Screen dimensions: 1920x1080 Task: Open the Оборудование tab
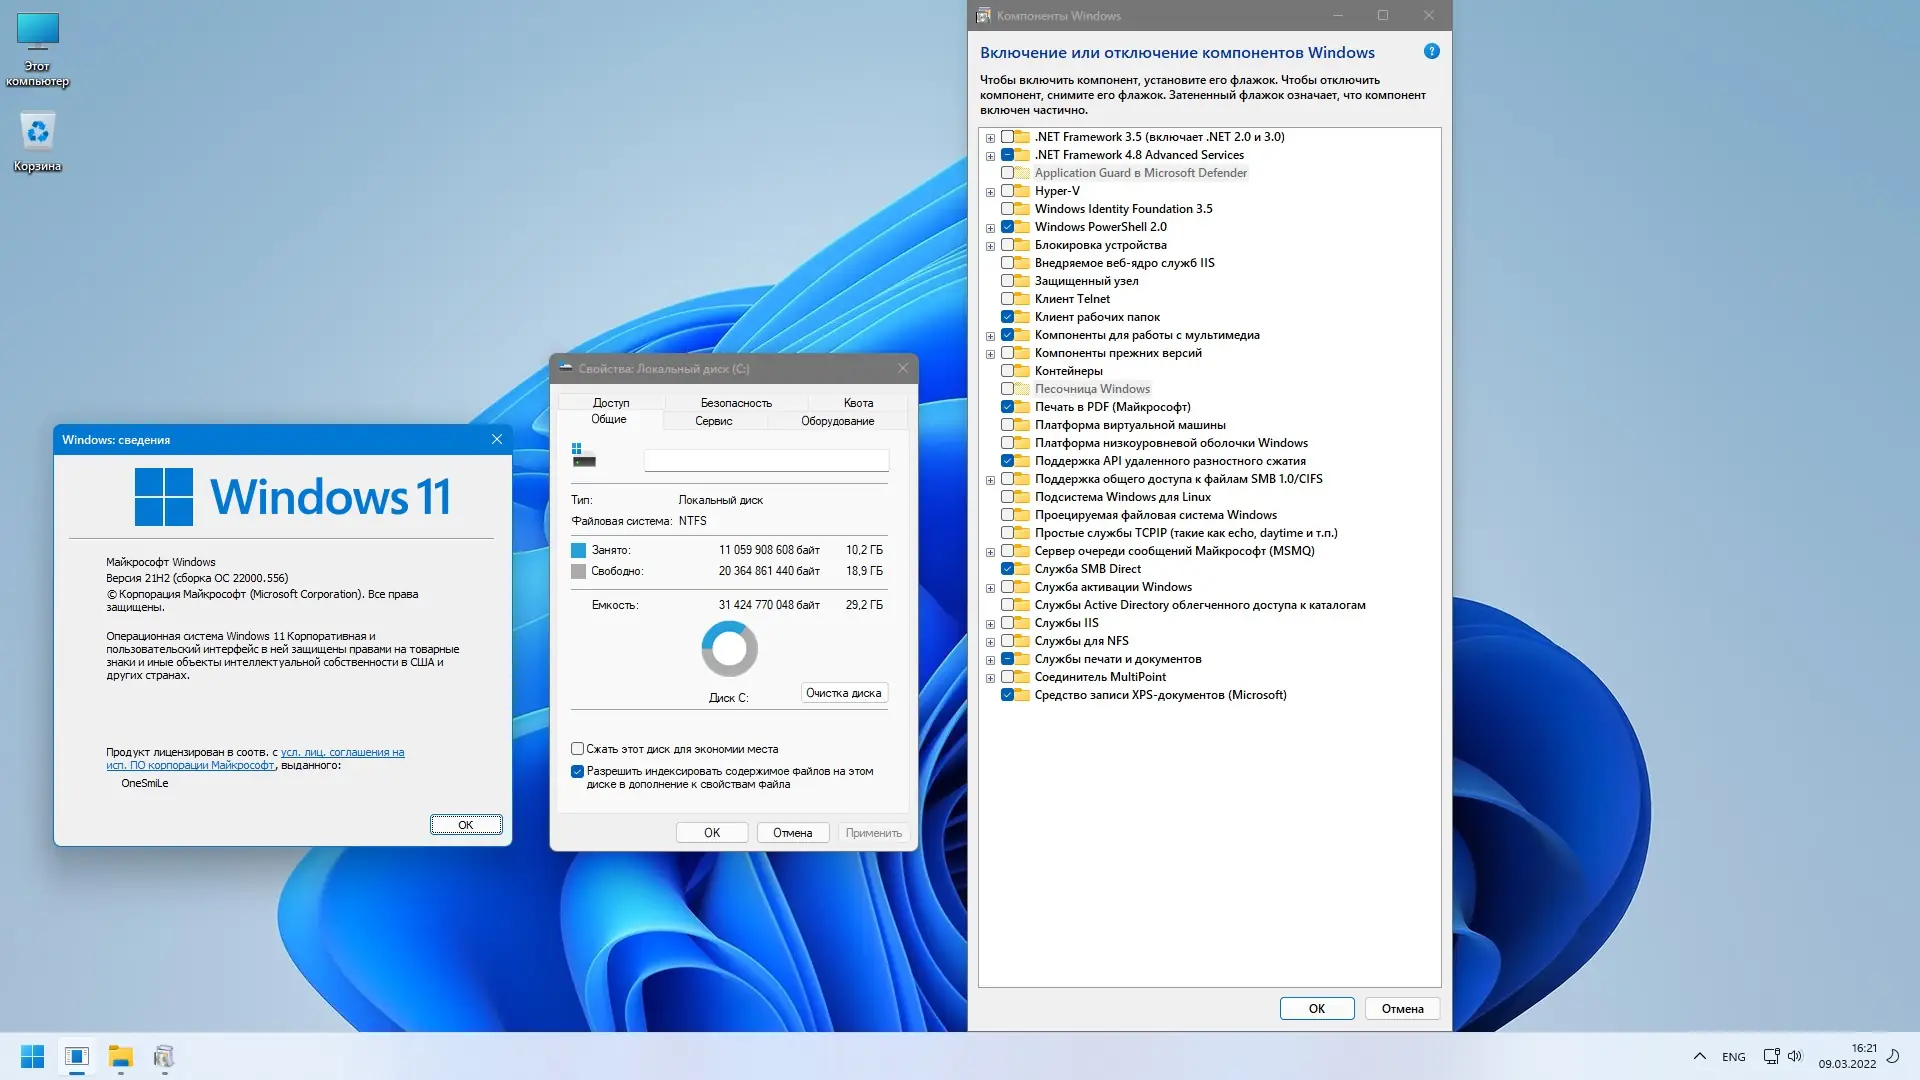(x=837, y=421)
